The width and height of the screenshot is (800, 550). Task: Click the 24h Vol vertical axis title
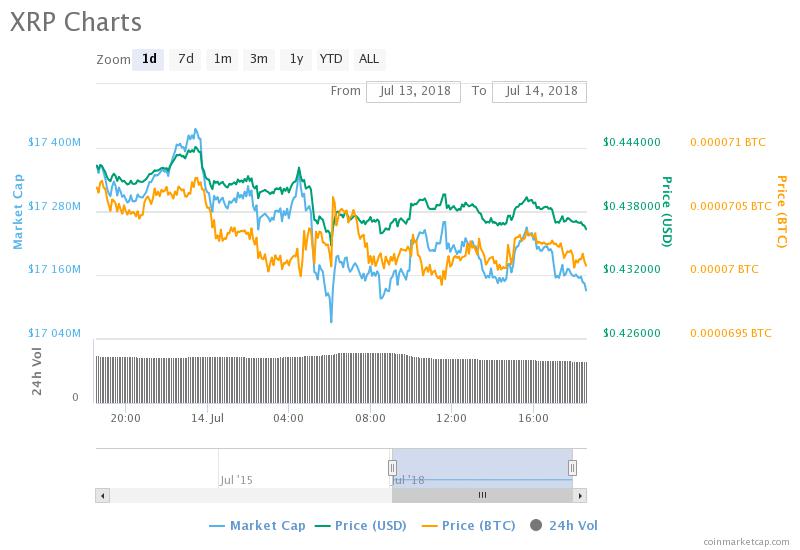(x=36, y=371)
